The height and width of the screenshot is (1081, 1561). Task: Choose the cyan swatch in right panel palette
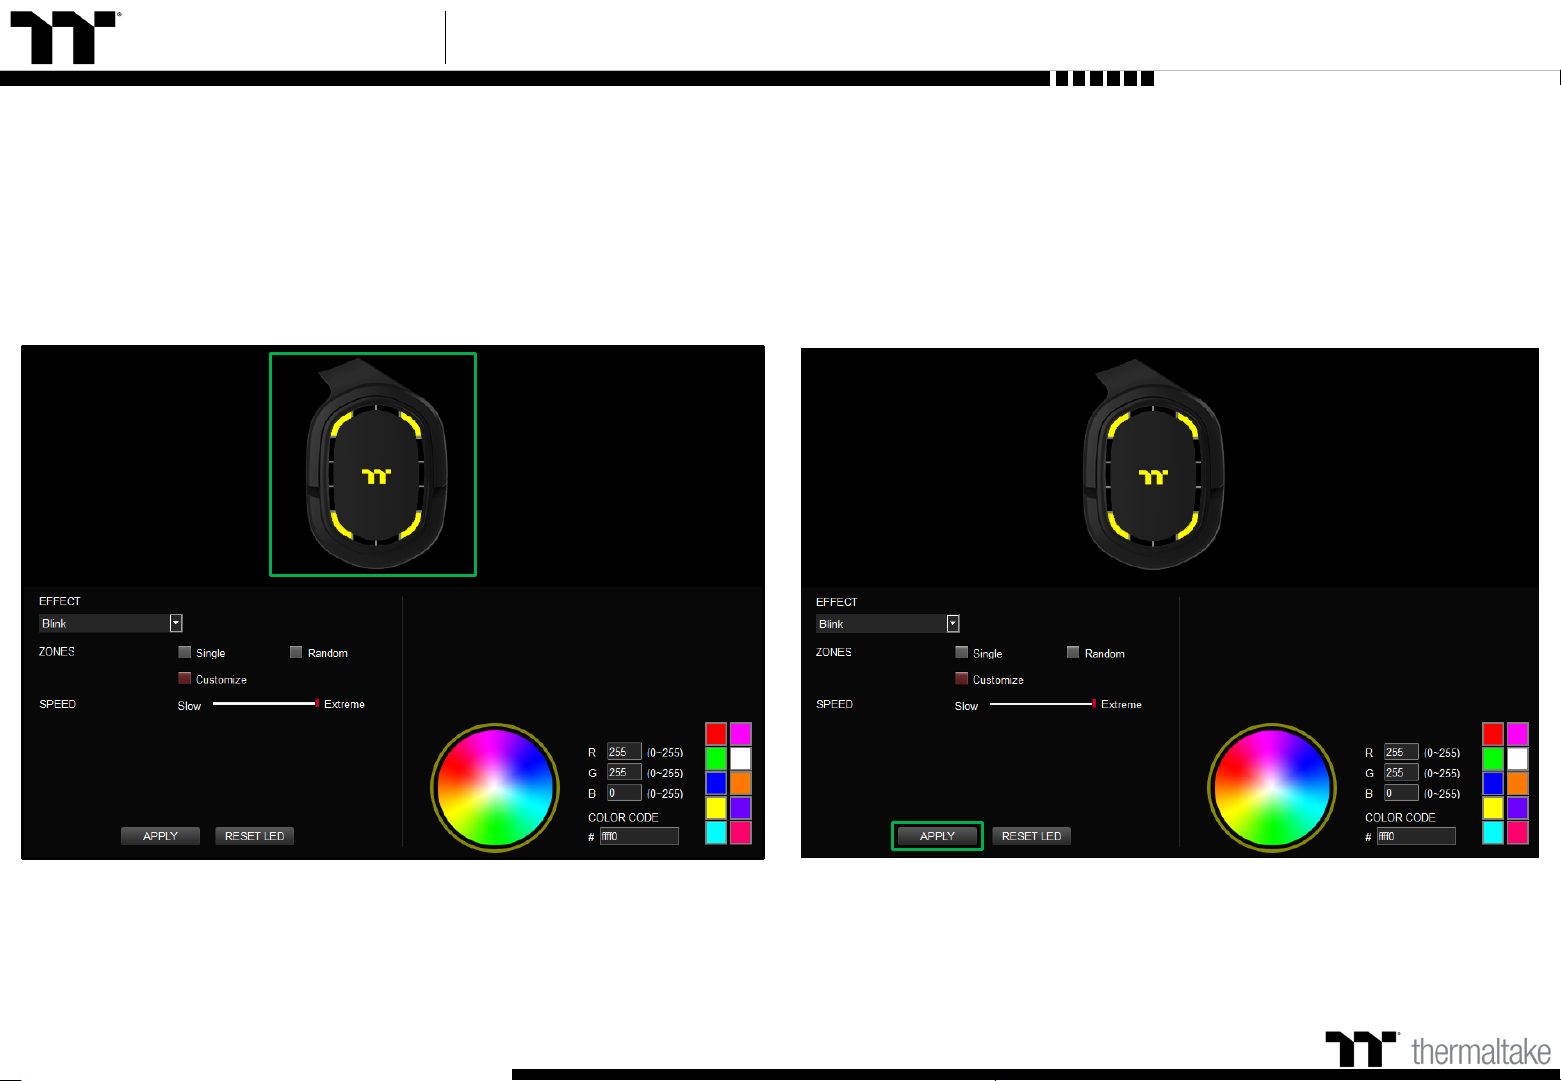[x=1493, y=832]
